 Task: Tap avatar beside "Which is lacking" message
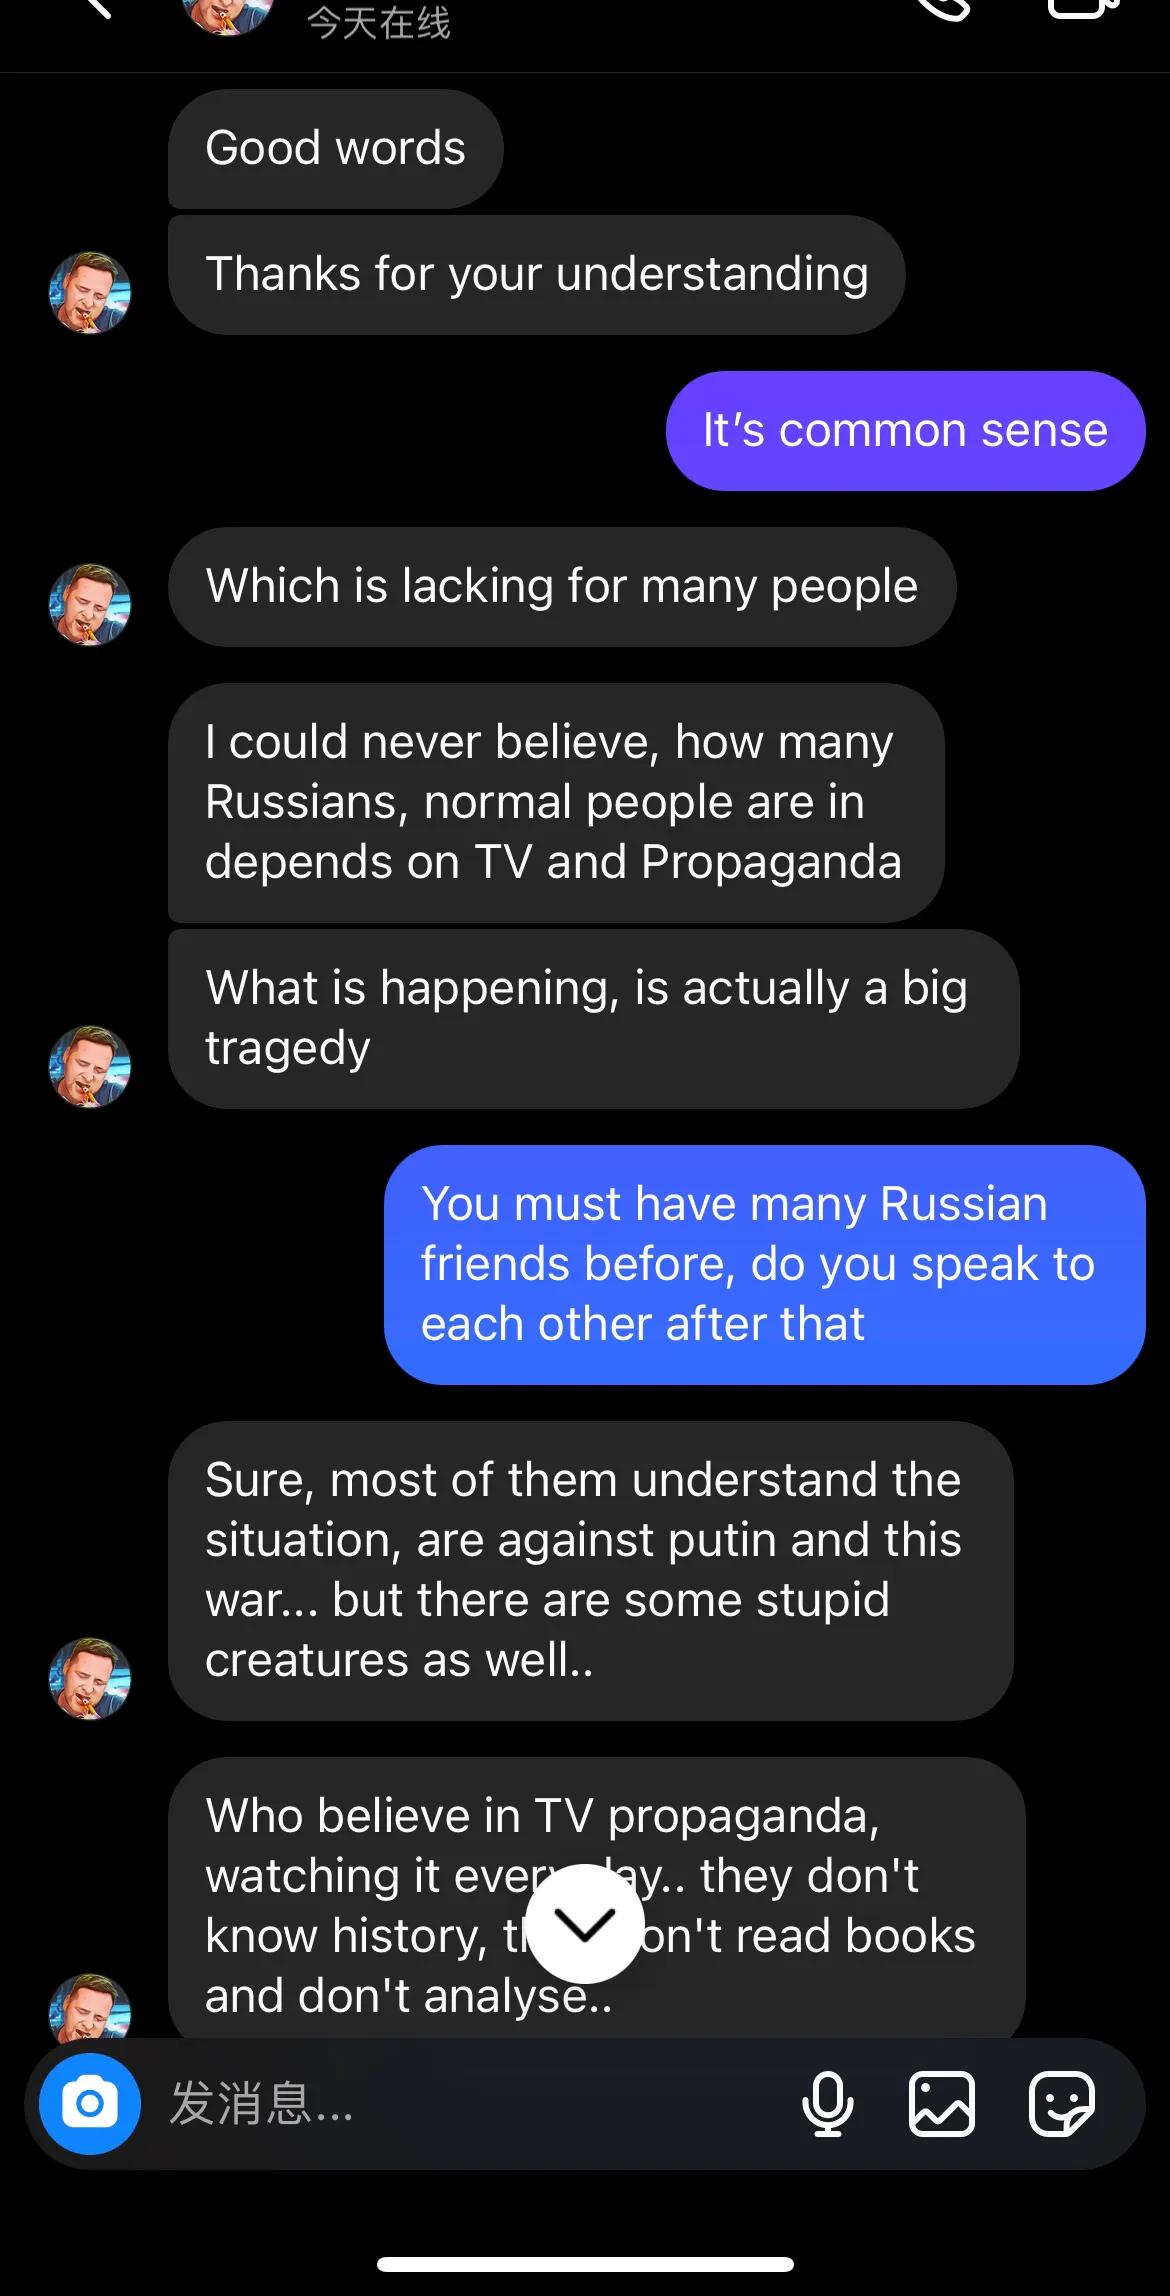90,604
